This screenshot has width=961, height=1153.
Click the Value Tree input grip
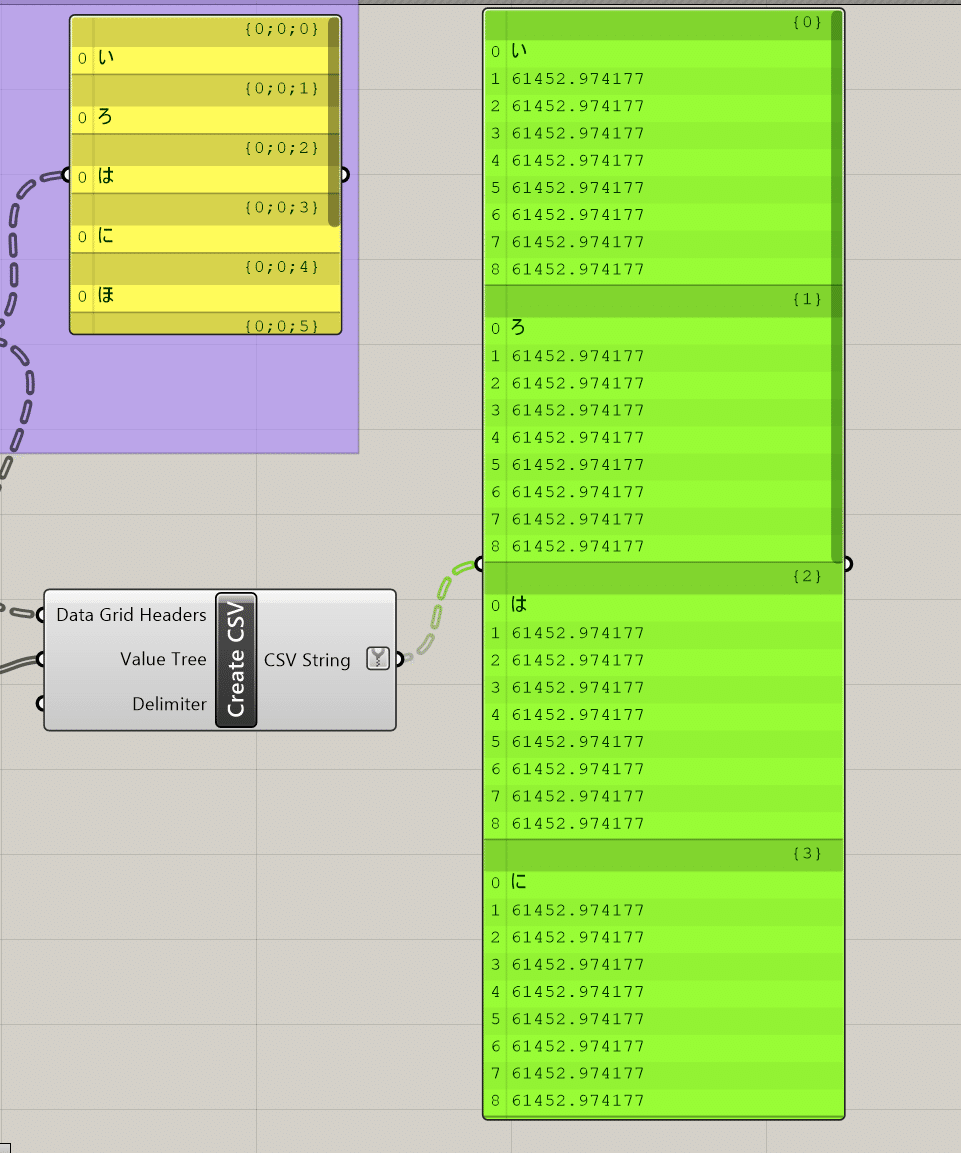(41, 659)
